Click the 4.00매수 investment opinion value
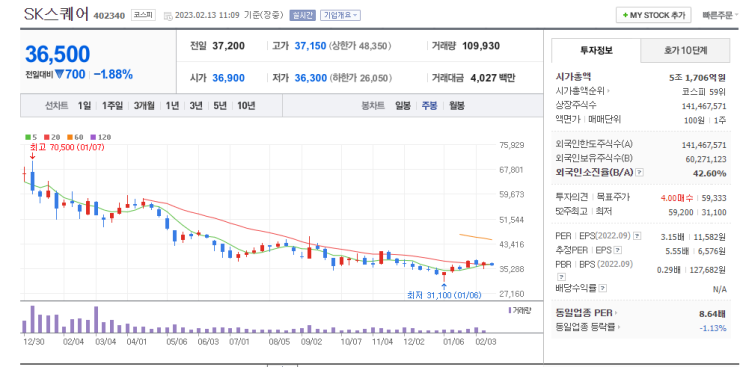Screen dimensions: 743x367 pyautogui.click(x=677, y=197)
